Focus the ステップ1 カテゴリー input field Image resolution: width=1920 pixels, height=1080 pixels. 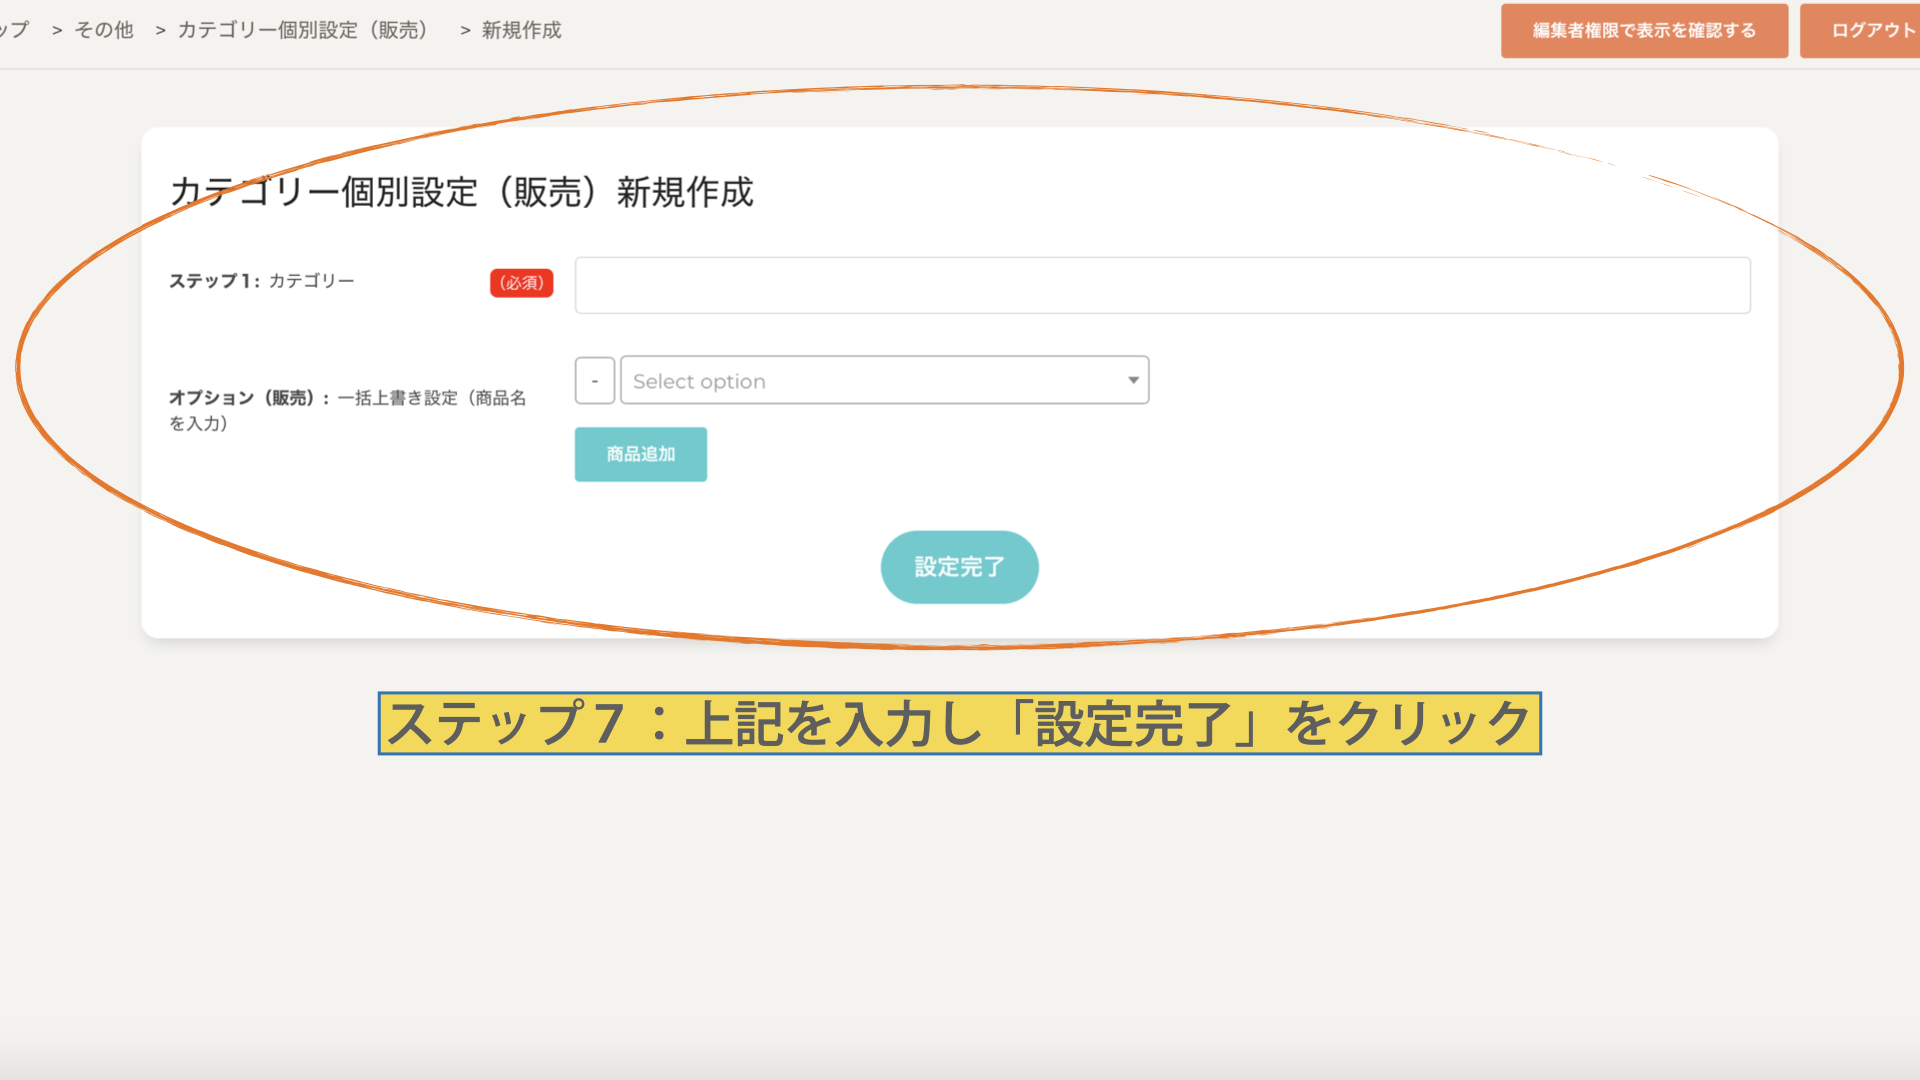(1162, 285)
